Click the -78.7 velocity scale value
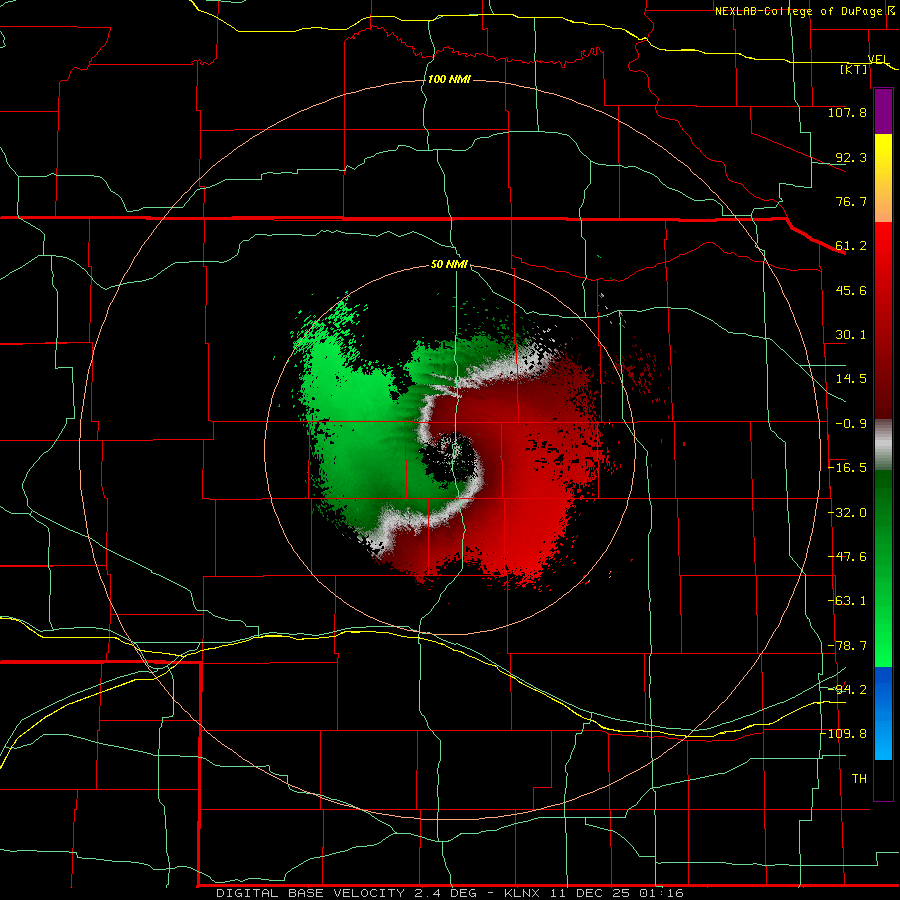Image resolution: width=900 pixels, height=900 pixels. 847,646
